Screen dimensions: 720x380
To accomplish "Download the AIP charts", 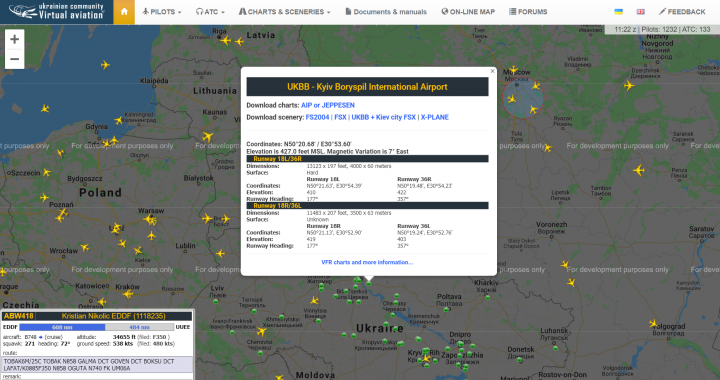I will tap(306, 105).
